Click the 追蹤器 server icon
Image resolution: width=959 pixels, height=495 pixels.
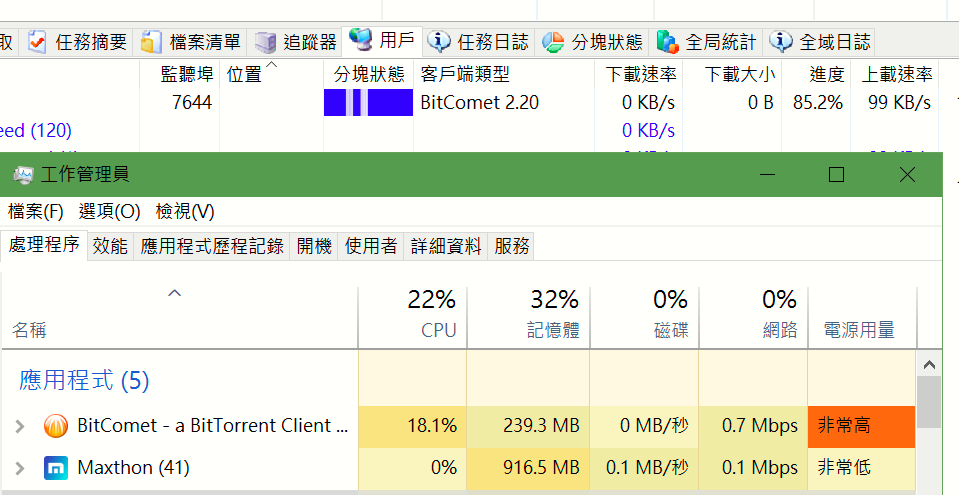click(x=265, y=42)
